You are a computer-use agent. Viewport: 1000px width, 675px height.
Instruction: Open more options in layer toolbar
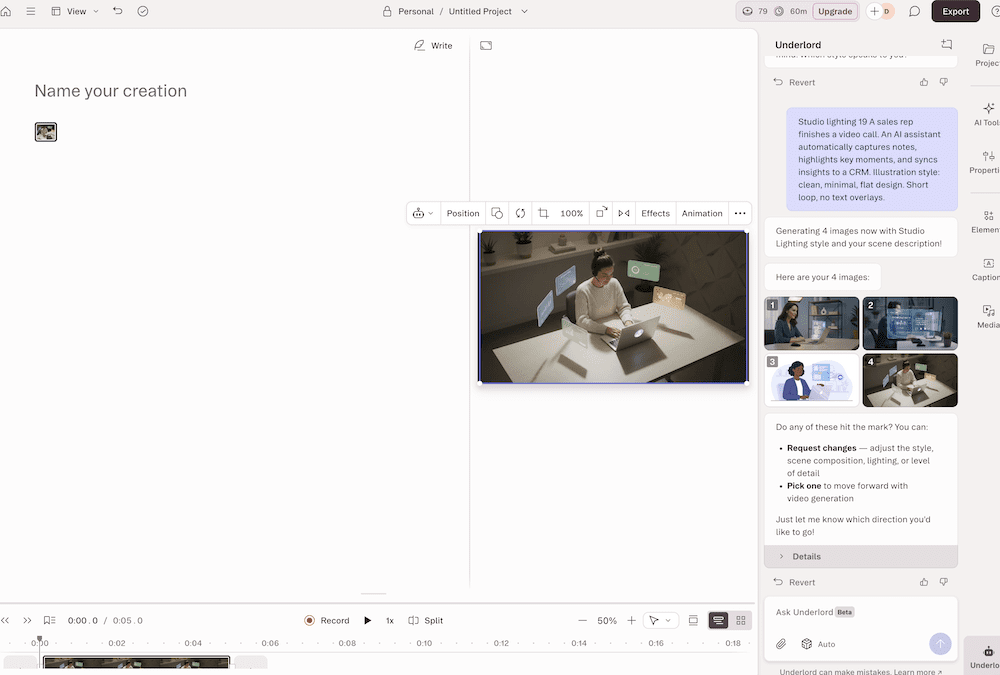coord(740,213)
